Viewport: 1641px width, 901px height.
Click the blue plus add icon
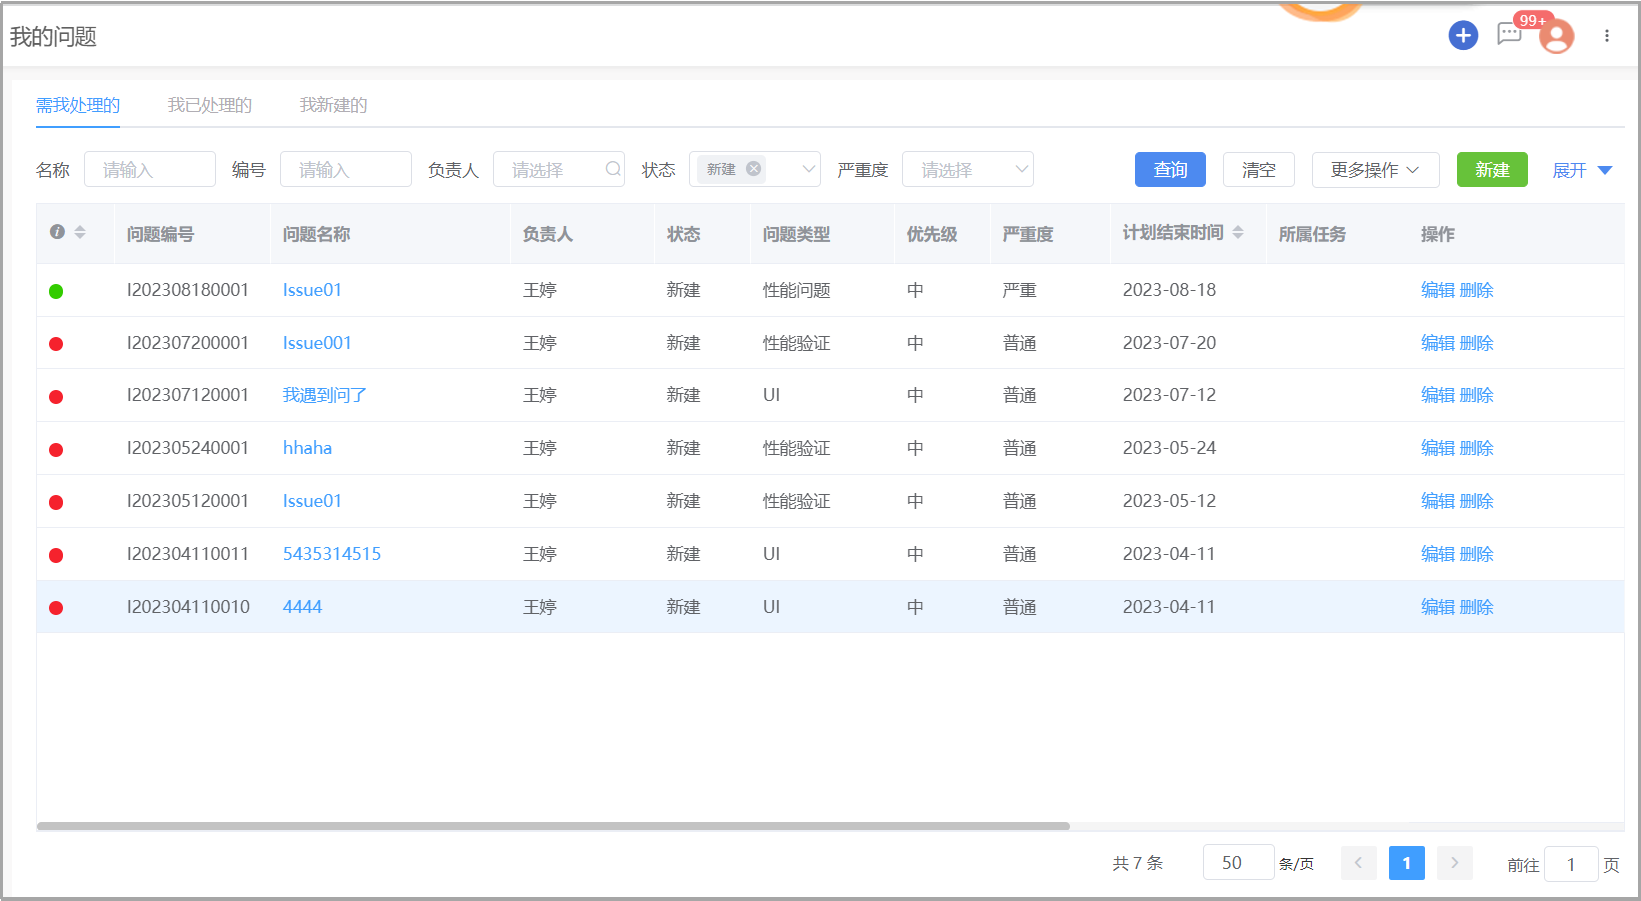(x=1463, y=36)
